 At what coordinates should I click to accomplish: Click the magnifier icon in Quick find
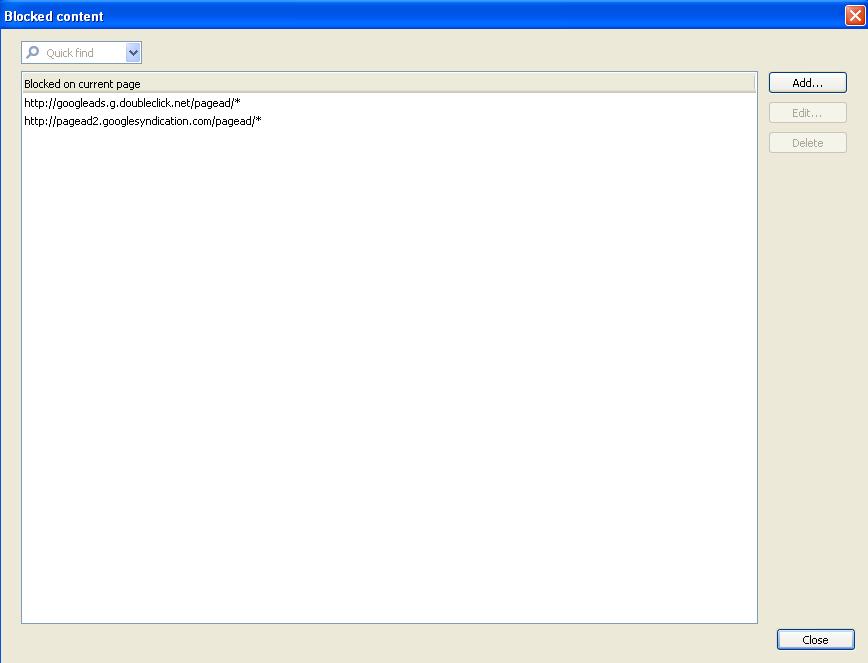click(33, 52)
